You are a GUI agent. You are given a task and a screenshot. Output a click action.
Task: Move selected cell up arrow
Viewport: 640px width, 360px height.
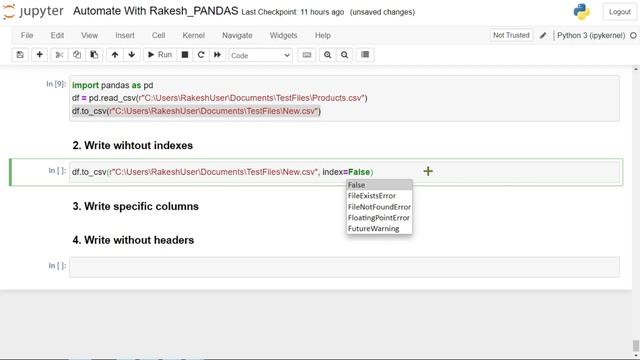pos(115,55)
